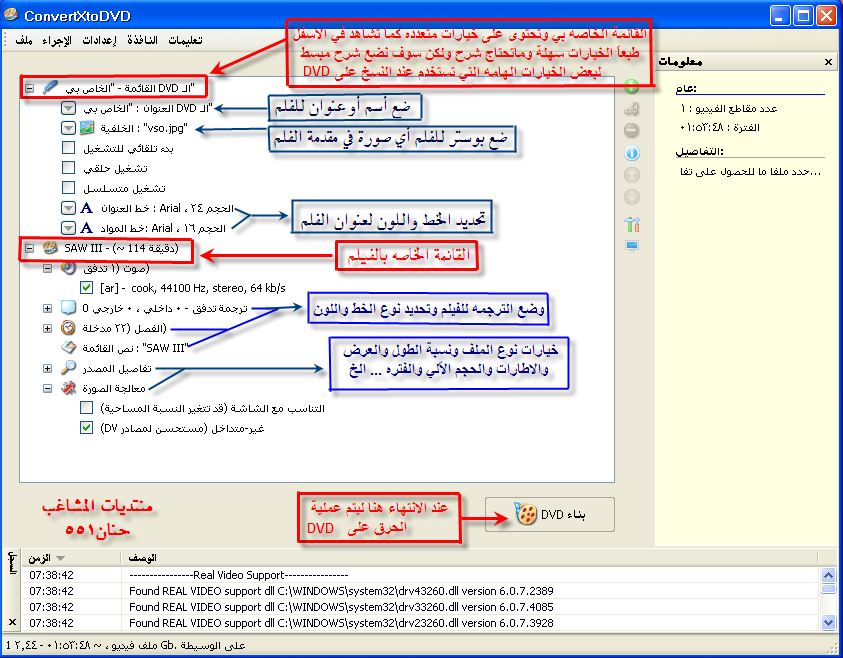This screenshot has height=658, width=843.
Task: Select the SAW III movie icon in tree
Action: click(49, 248)
